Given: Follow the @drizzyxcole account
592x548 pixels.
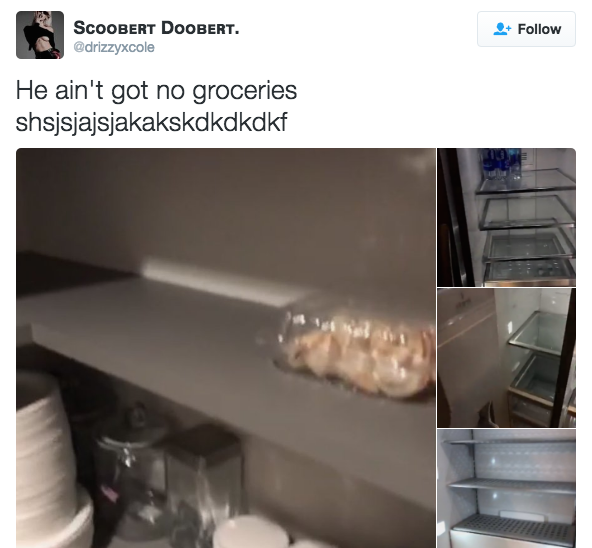Looking at the screenshot, I should coord(526,29).
